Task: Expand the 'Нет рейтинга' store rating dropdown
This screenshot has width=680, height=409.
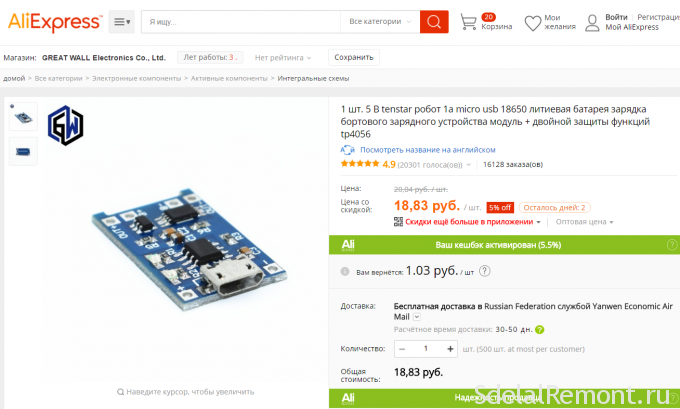Action: pyautogui.click(x=283, y=58)
